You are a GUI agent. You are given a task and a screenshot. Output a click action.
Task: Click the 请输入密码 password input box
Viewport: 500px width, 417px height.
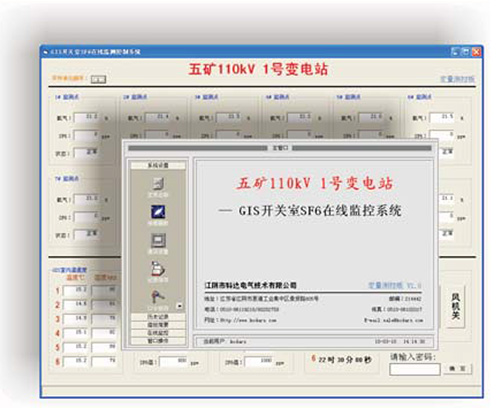415,369
